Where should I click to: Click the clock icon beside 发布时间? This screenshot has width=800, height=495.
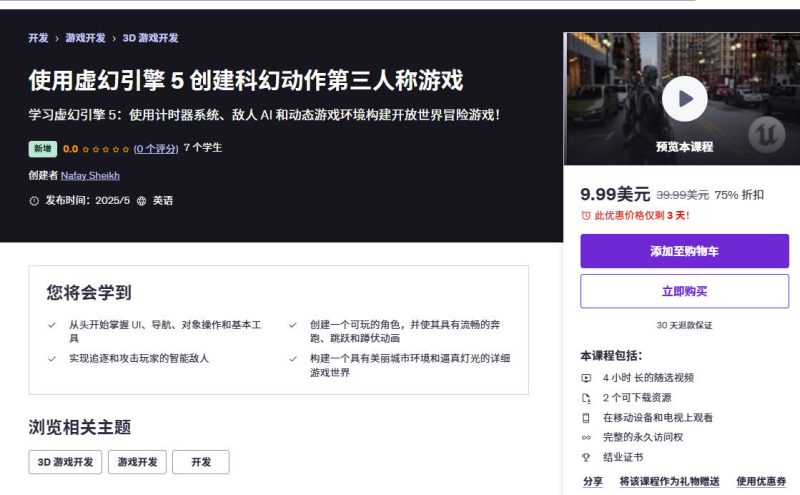34,201
